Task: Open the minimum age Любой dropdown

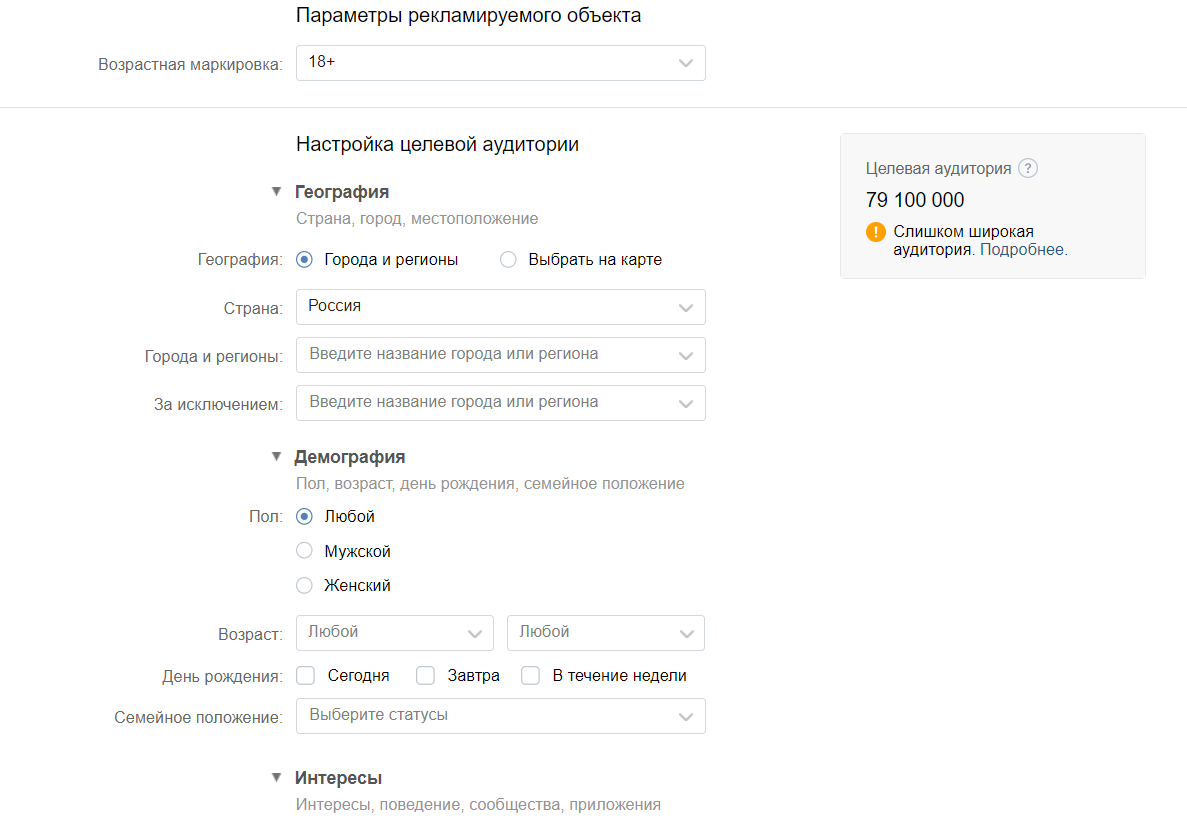Action: [x=394, y=633]
